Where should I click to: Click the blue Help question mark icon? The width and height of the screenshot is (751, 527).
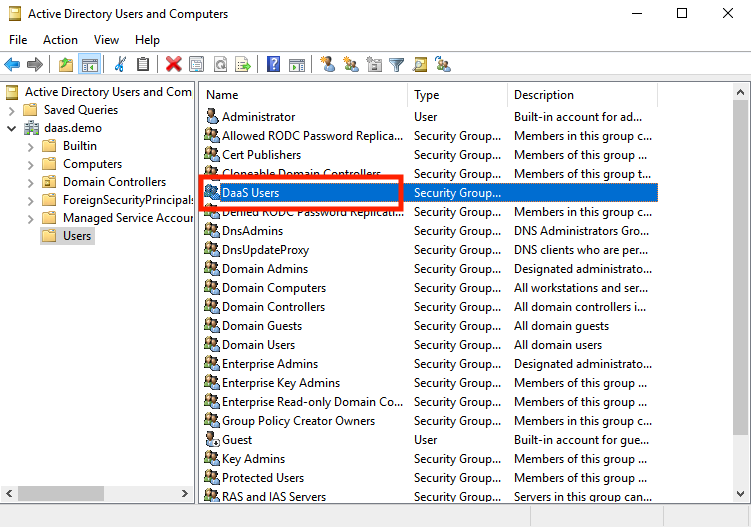273,64
